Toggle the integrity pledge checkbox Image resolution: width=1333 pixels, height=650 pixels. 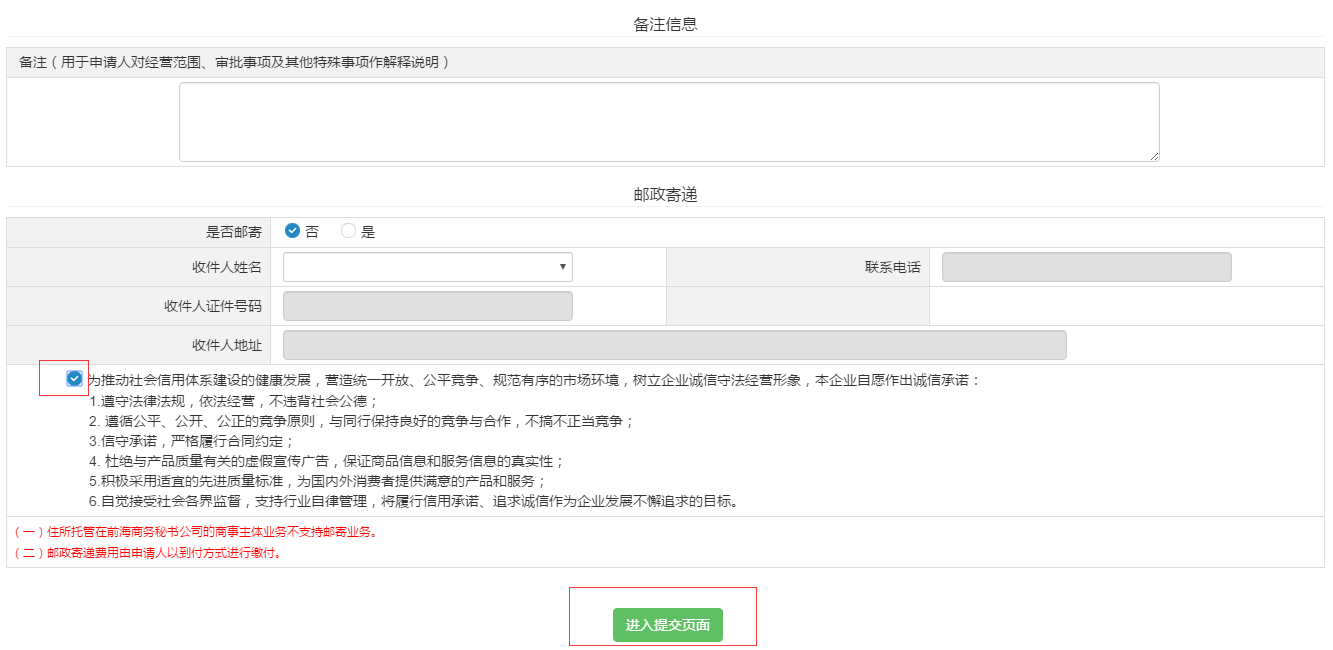click(74, 379)
